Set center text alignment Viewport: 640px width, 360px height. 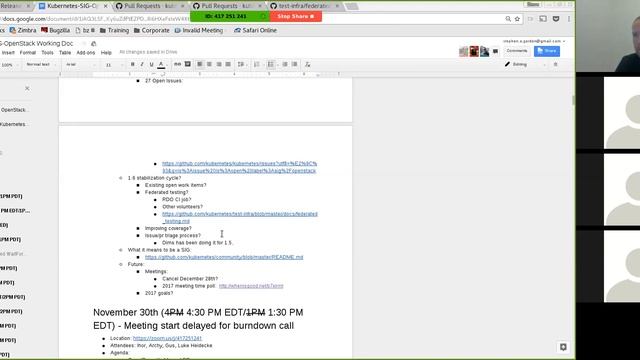[x=209, y=64]
